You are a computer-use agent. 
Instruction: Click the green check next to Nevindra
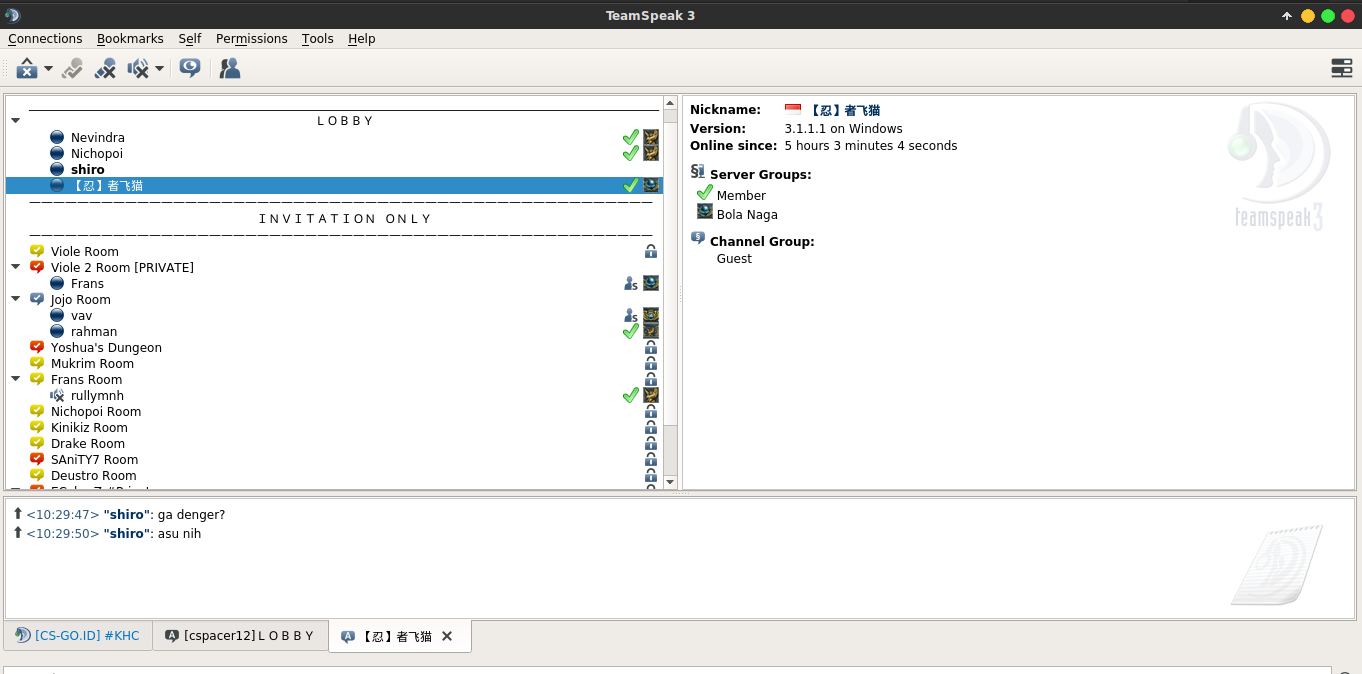click(x=630, y=137)
